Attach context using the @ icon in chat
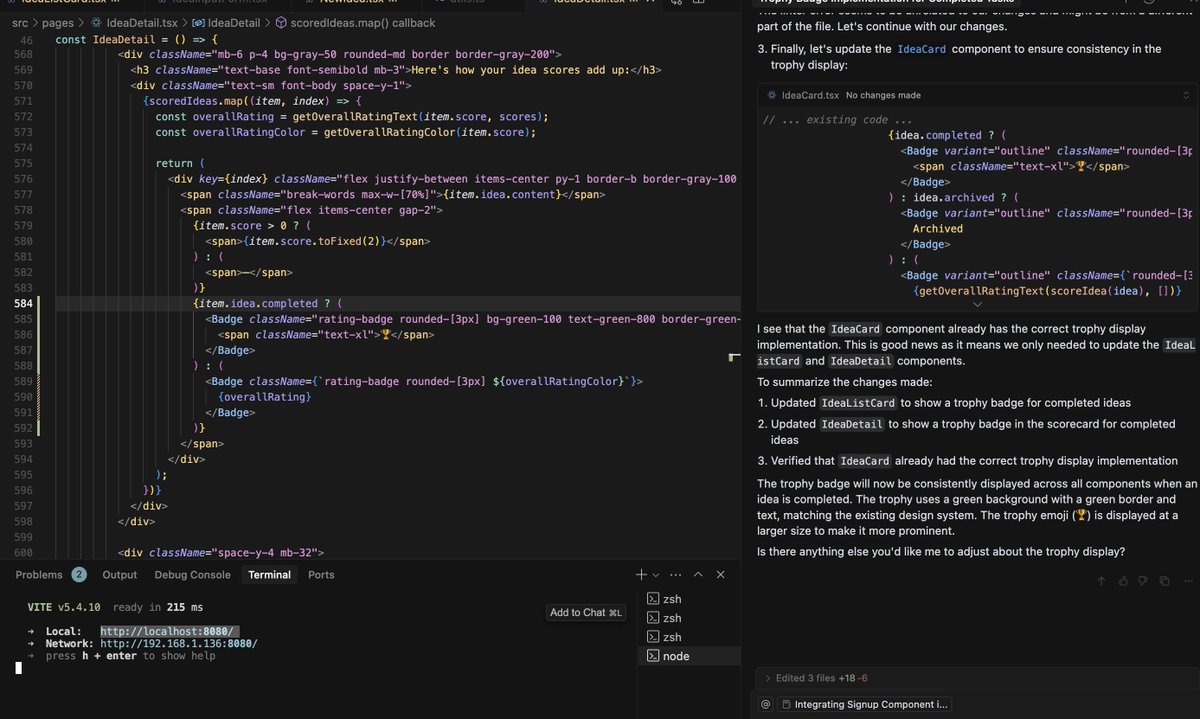Screen dimensions: 1200x719 [x=766, y=703]
